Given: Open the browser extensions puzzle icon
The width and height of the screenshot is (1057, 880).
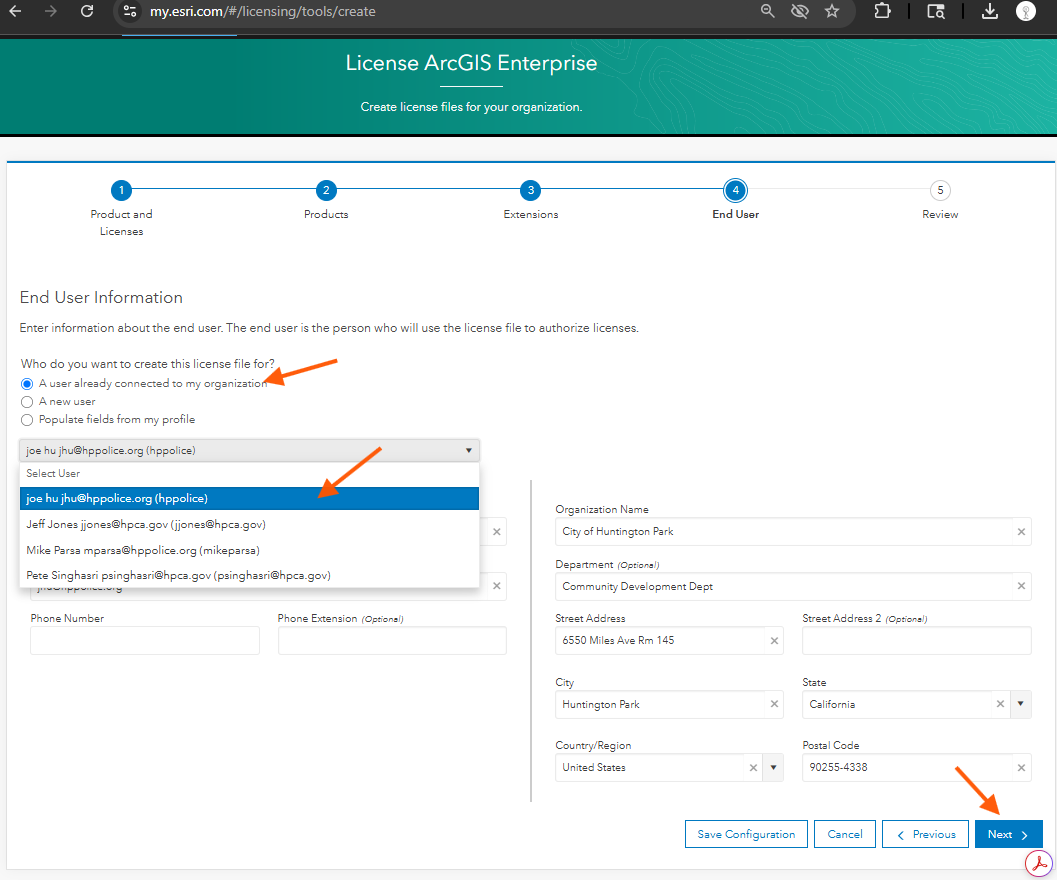Looking at the screenshot, I should [x=882, y=12].
